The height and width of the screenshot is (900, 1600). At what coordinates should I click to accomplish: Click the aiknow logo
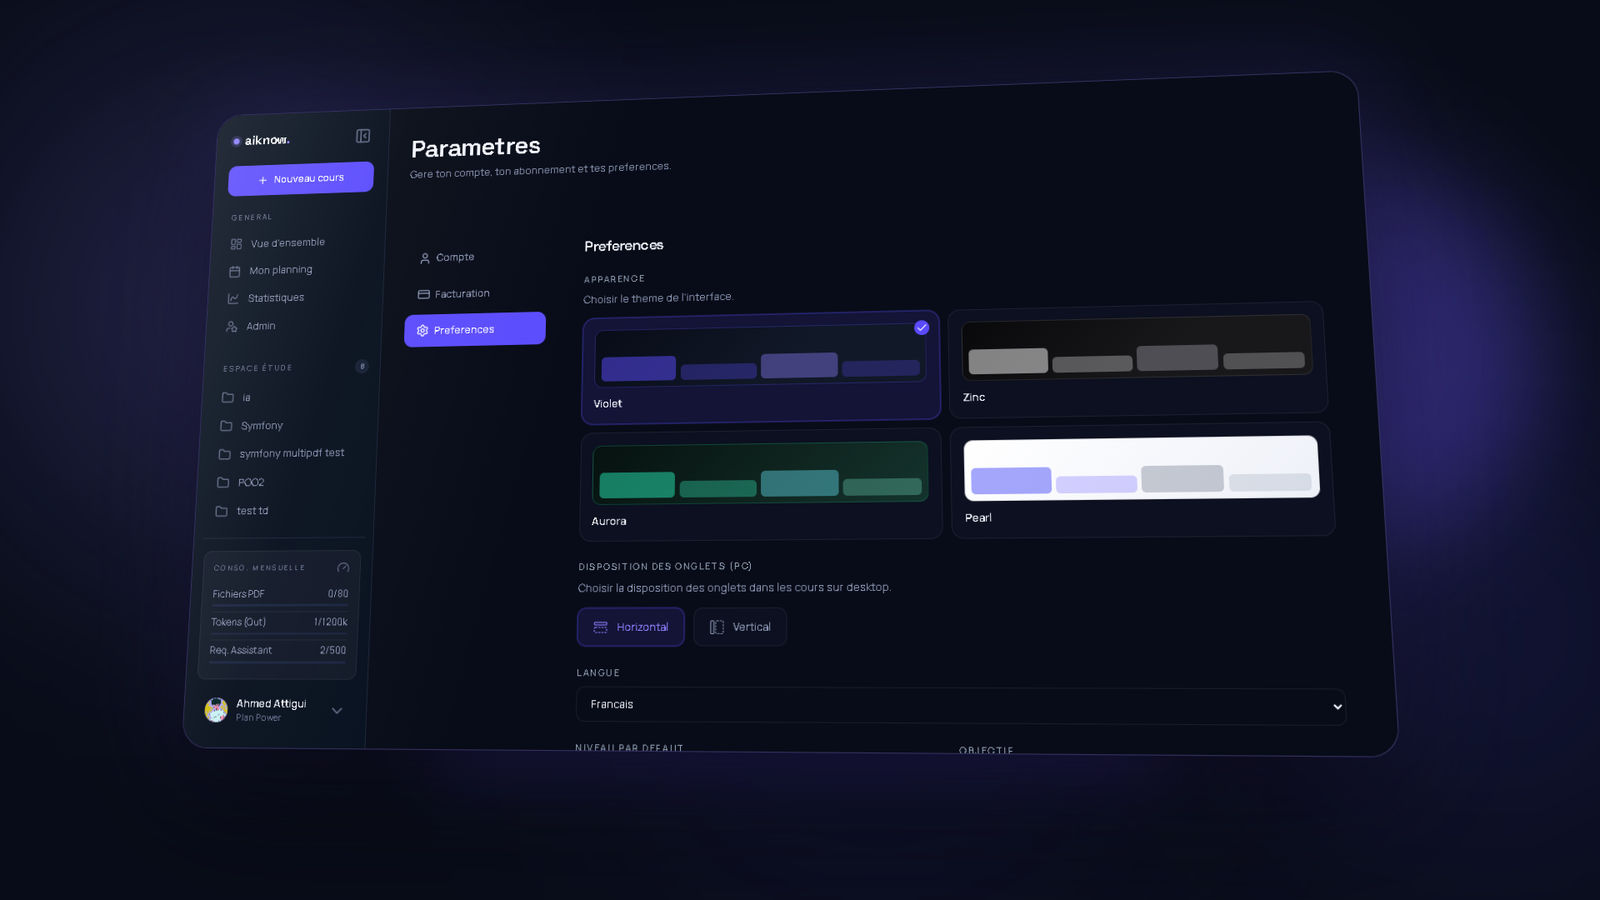(261, 140)
